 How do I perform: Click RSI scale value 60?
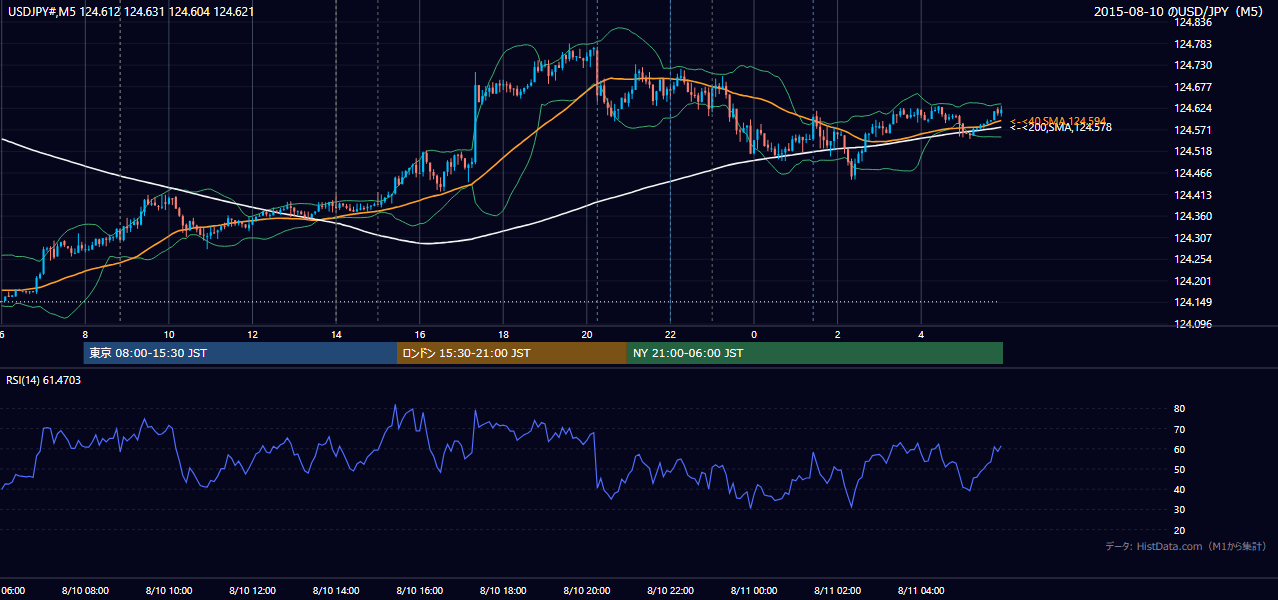[1179, 449]
